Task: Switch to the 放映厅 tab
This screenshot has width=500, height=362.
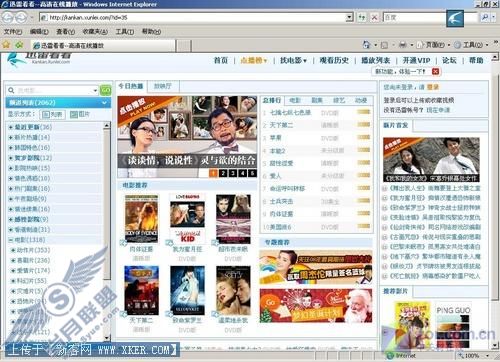Action: tap(163, 86)
